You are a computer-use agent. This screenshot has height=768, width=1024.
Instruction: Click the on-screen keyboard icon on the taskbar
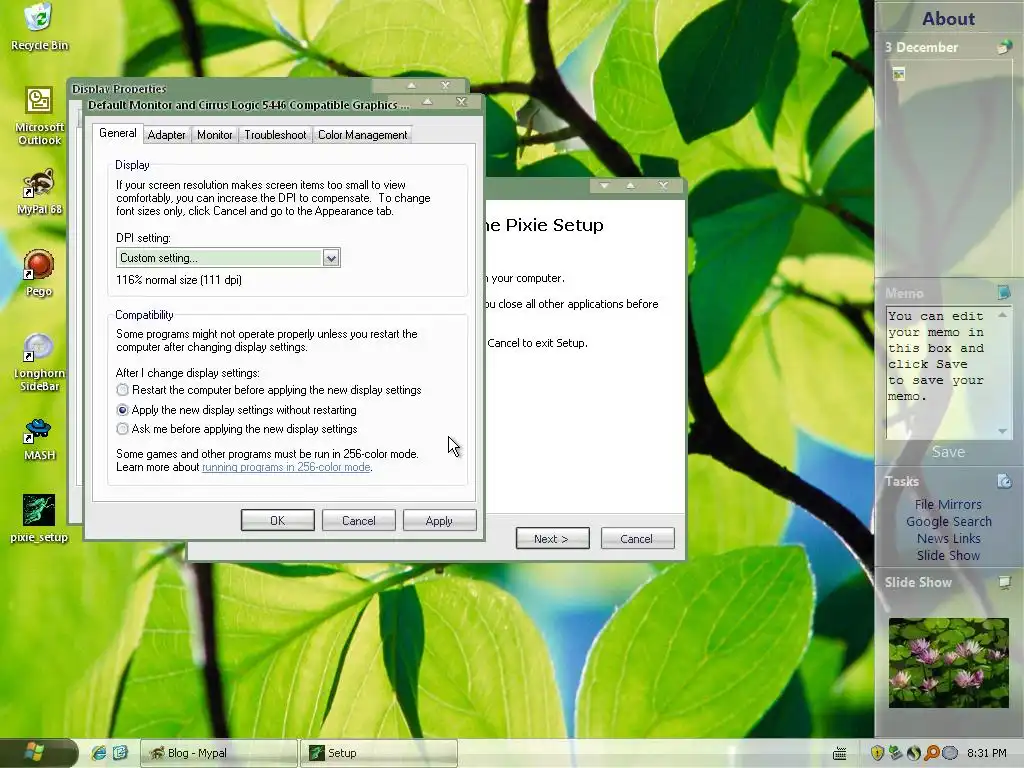(x=840, y=754)
